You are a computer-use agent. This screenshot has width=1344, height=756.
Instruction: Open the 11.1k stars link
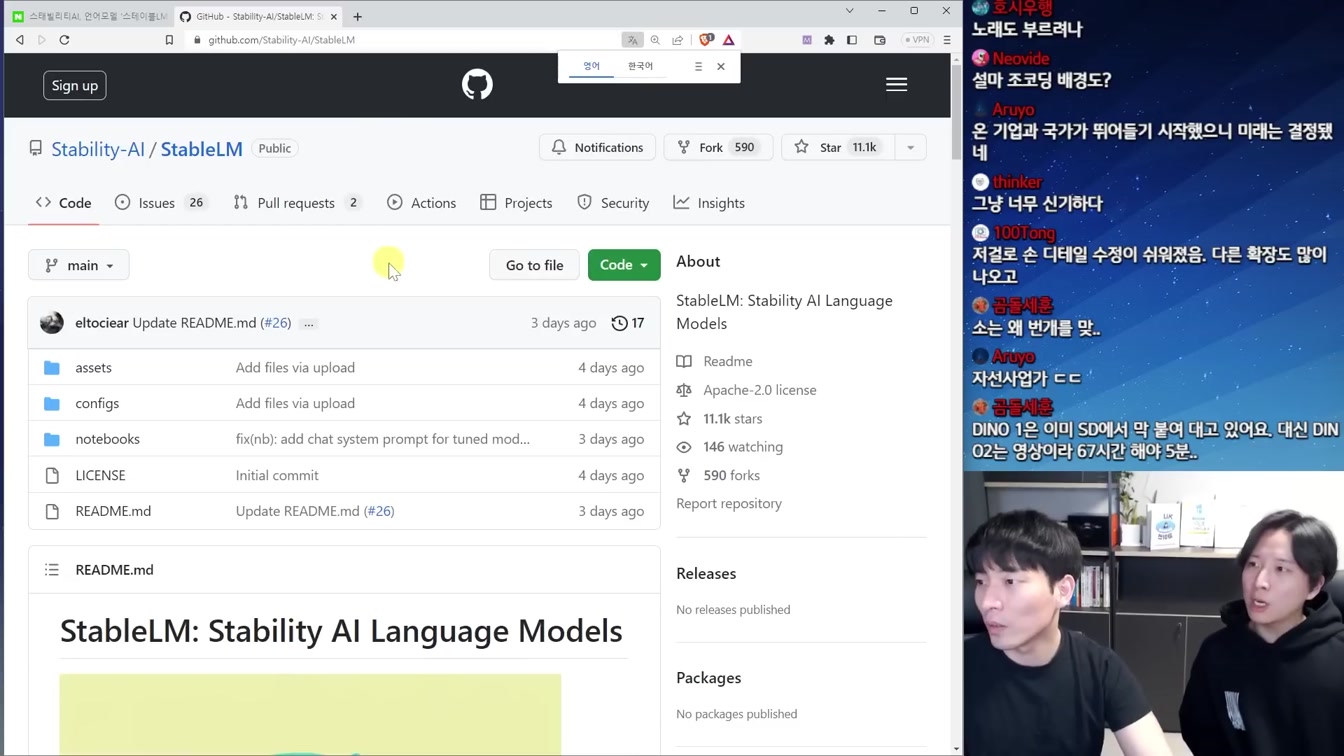pos(733,419)
